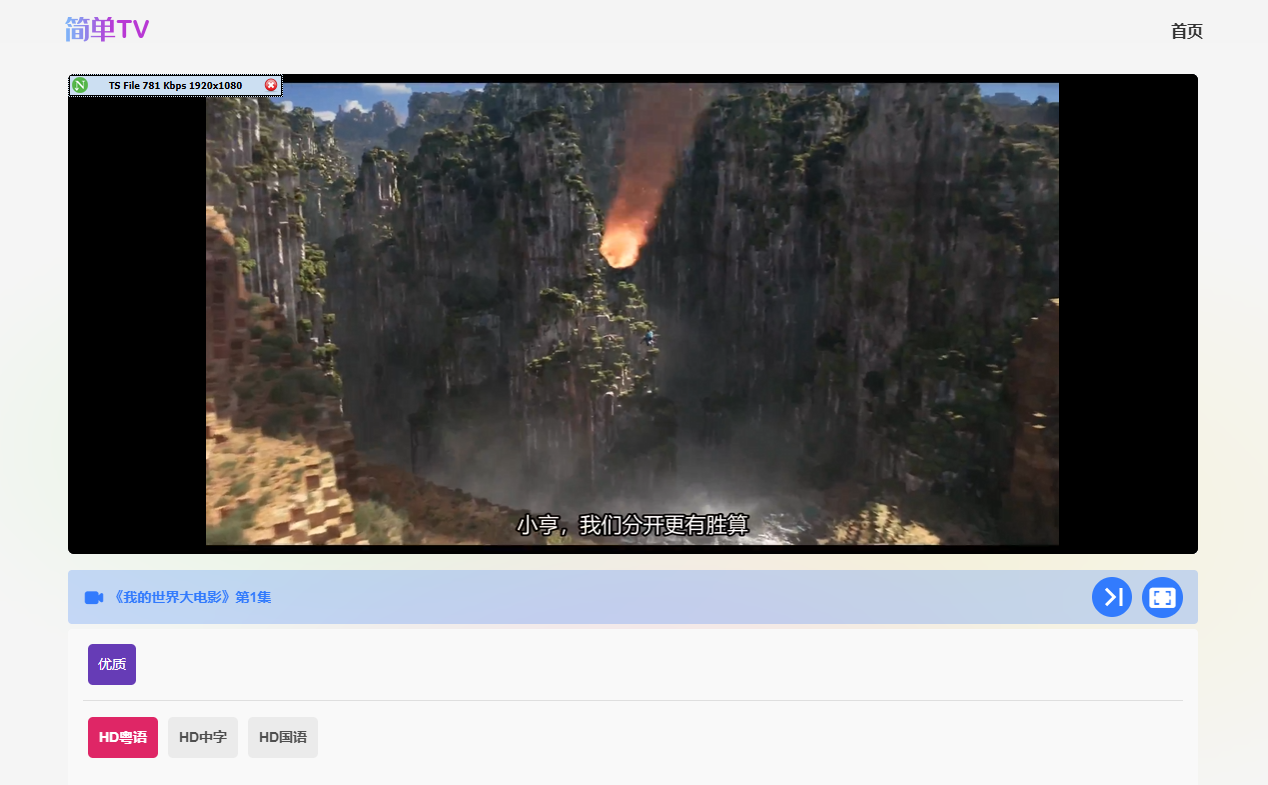Select the 优质 source tab

click(112, 664)
